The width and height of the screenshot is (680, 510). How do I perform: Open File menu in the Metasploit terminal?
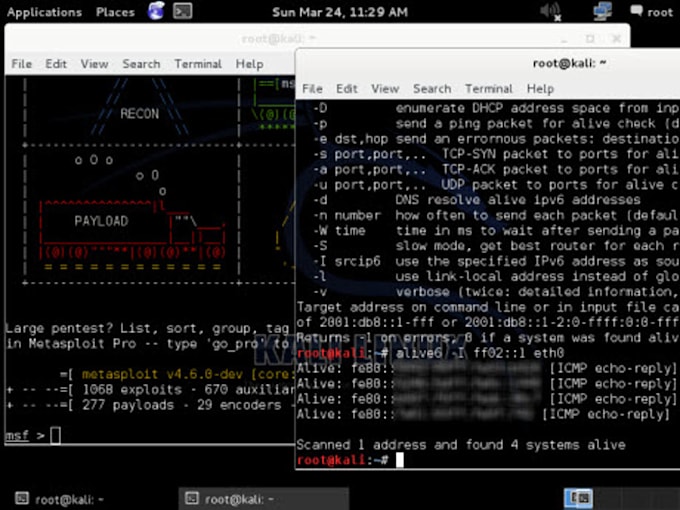click(21, 64)
